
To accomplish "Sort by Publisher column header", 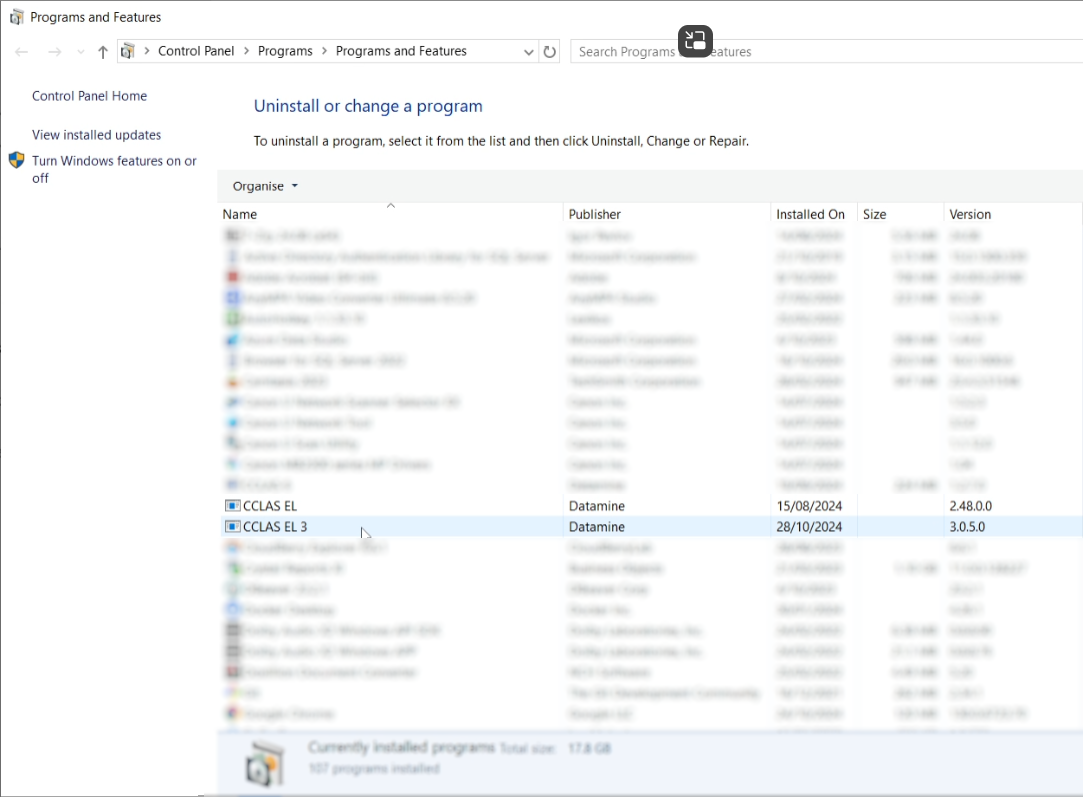I will coord(667,214).
